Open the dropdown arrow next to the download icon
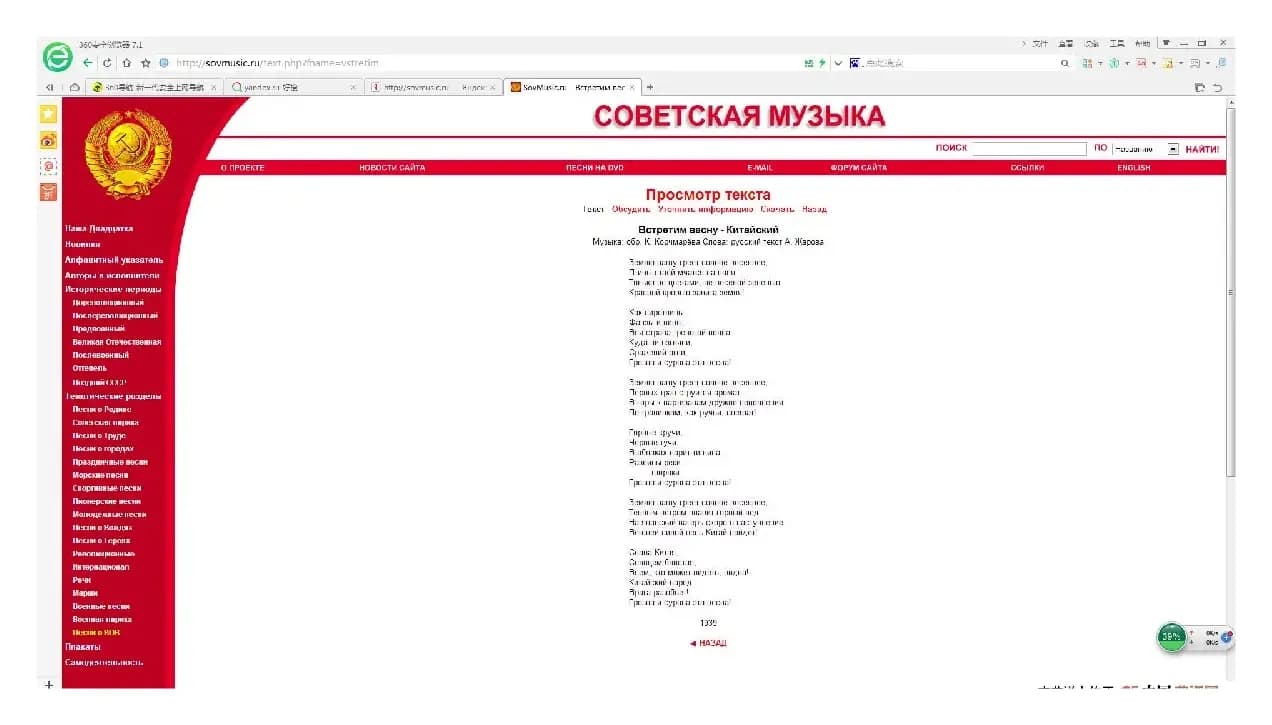This screenshot has width=1272, height=725. (x=1180, y=63)
